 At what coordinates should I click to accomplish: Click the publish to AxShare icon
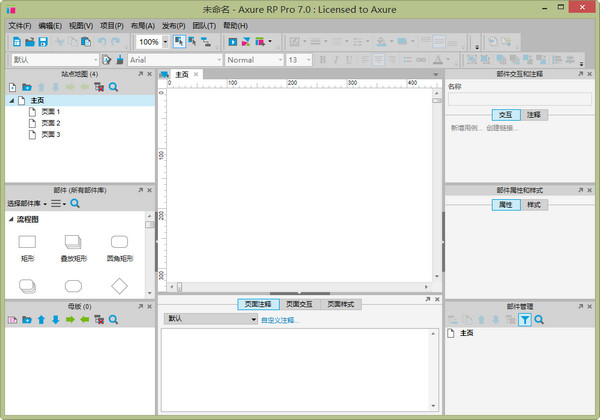[246, 42]
